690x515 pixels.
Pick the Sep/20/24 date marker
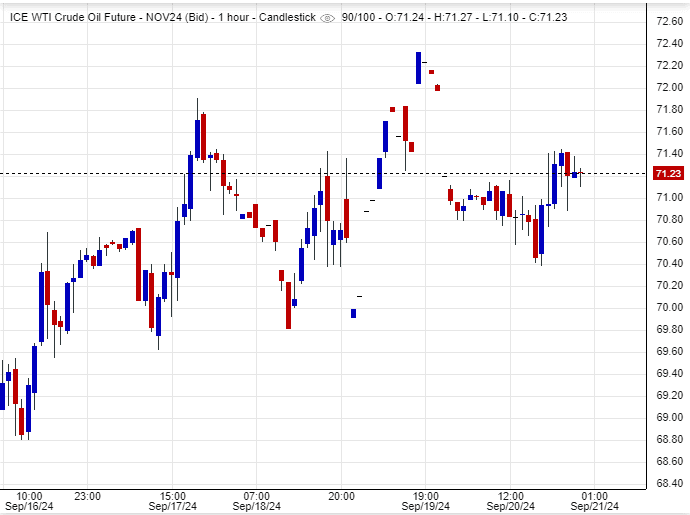click(511, 506)
